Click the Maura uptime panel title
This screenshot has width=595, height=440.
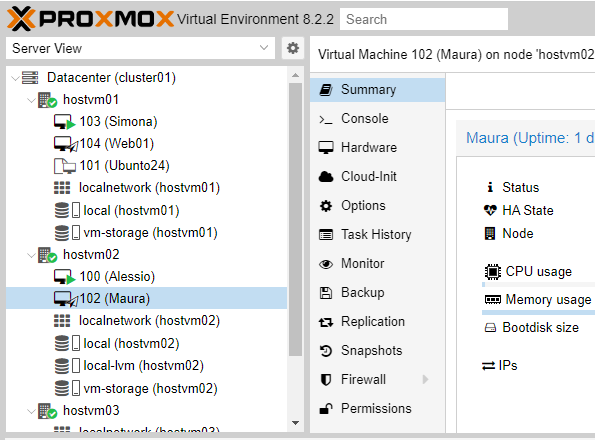click(530, 138)
